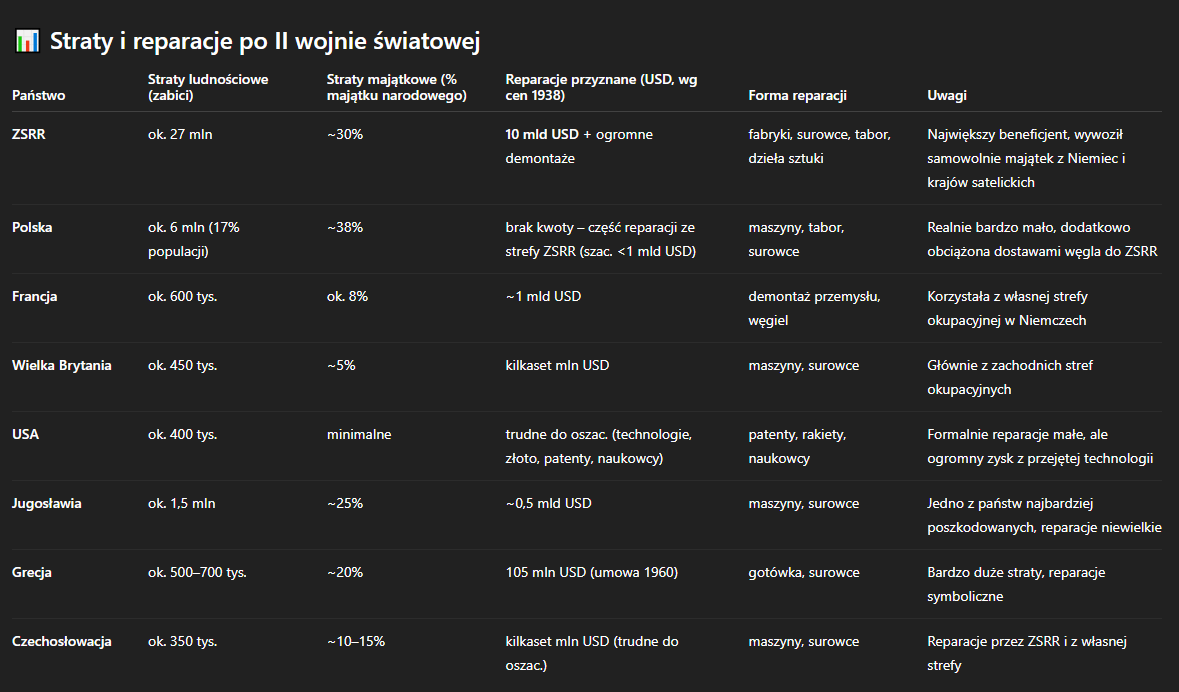This screenshot has width=1179, height=692.
Task: Click the 'Forma reparacji' column header
Action: [x=797, y=96]
